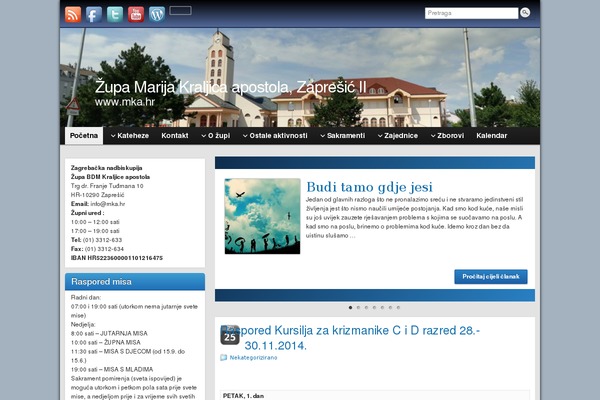Open the Kontakt menu item
The image size is (600, 400).
tap(174, 136)
